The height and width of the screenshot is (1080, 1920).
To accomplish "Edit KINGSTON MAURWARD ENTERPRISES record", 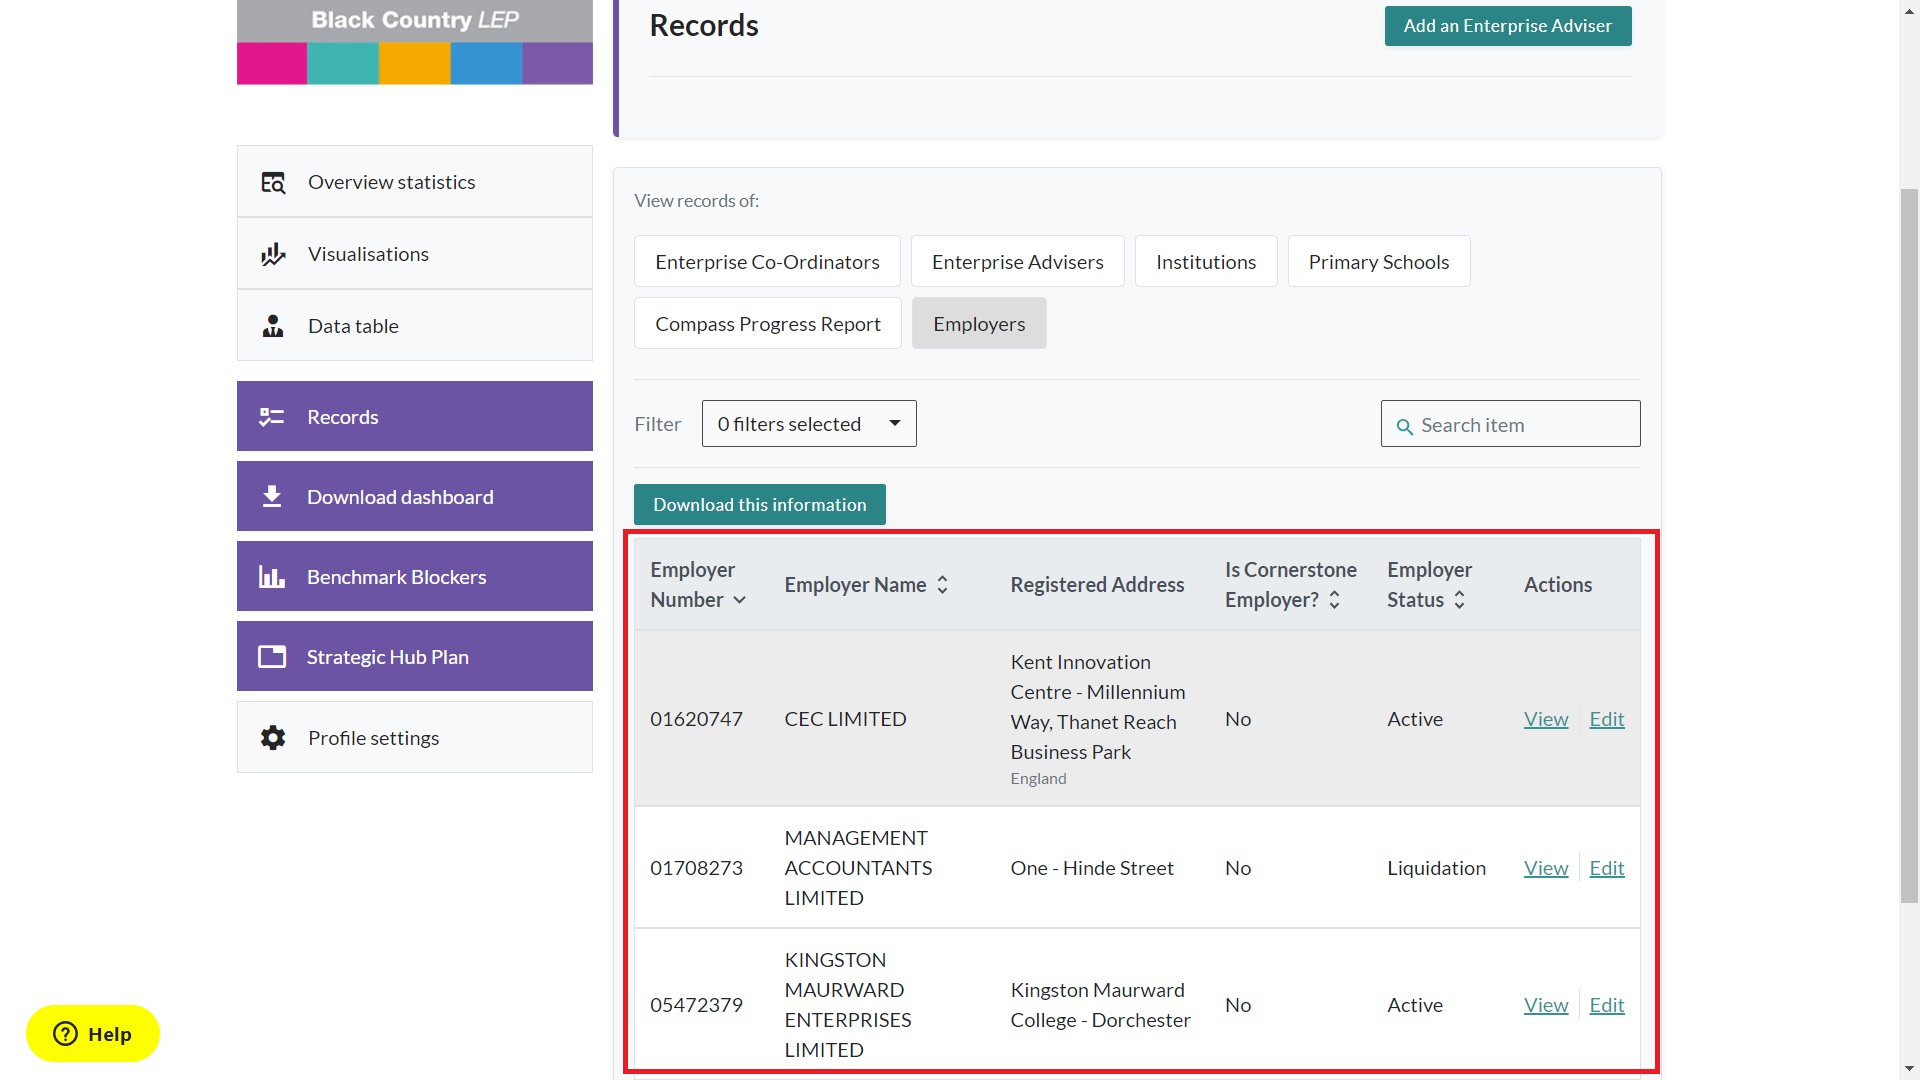I will pyautogui.click(x=1607, y=1005).
